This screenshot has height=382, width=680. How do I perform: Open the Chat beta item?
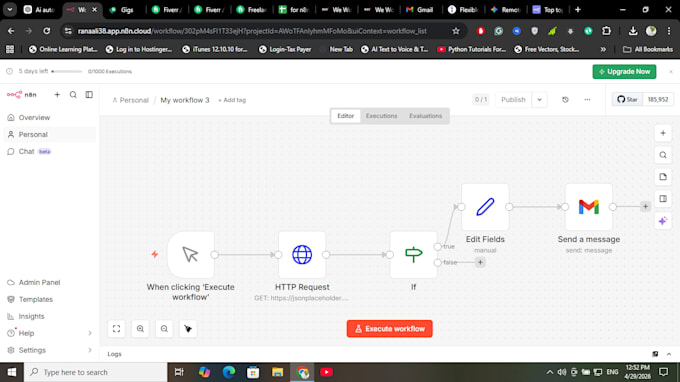pyautogui.click(x=29, y=151)
